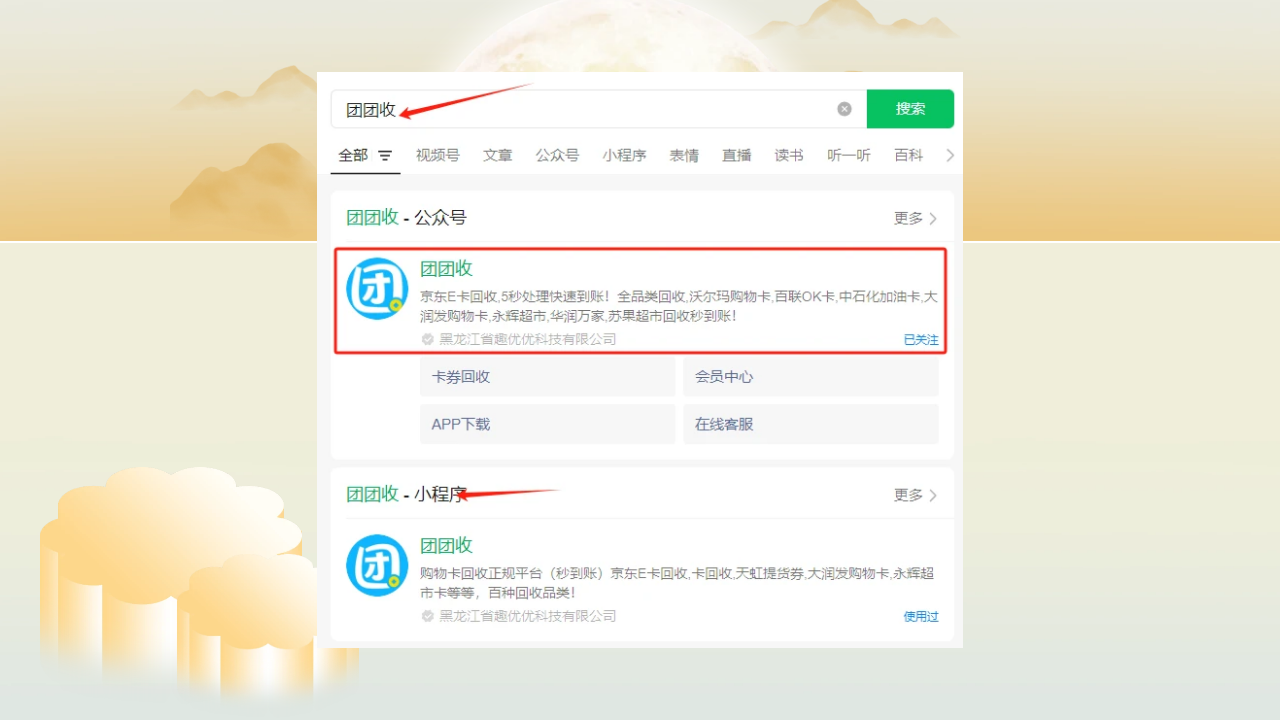Open the 团团收 official account title
1280x720 pixels.
pos(446,268)
